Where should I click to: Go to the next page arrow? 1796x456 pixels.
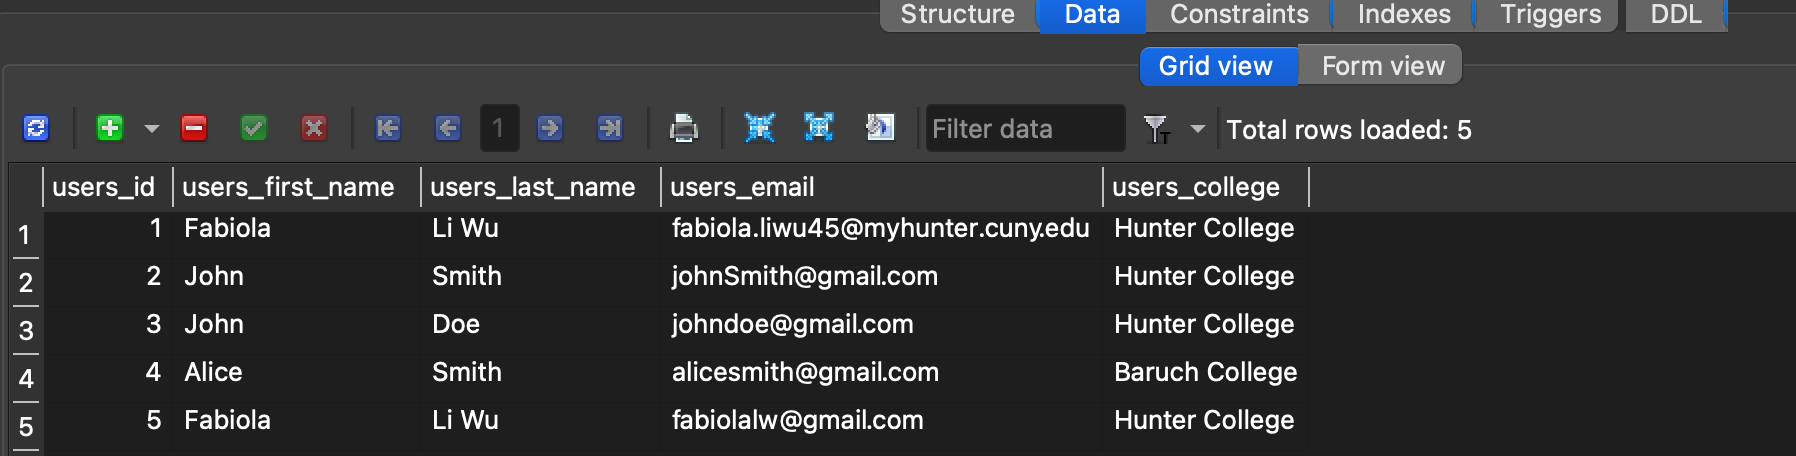tap(550, 129)
